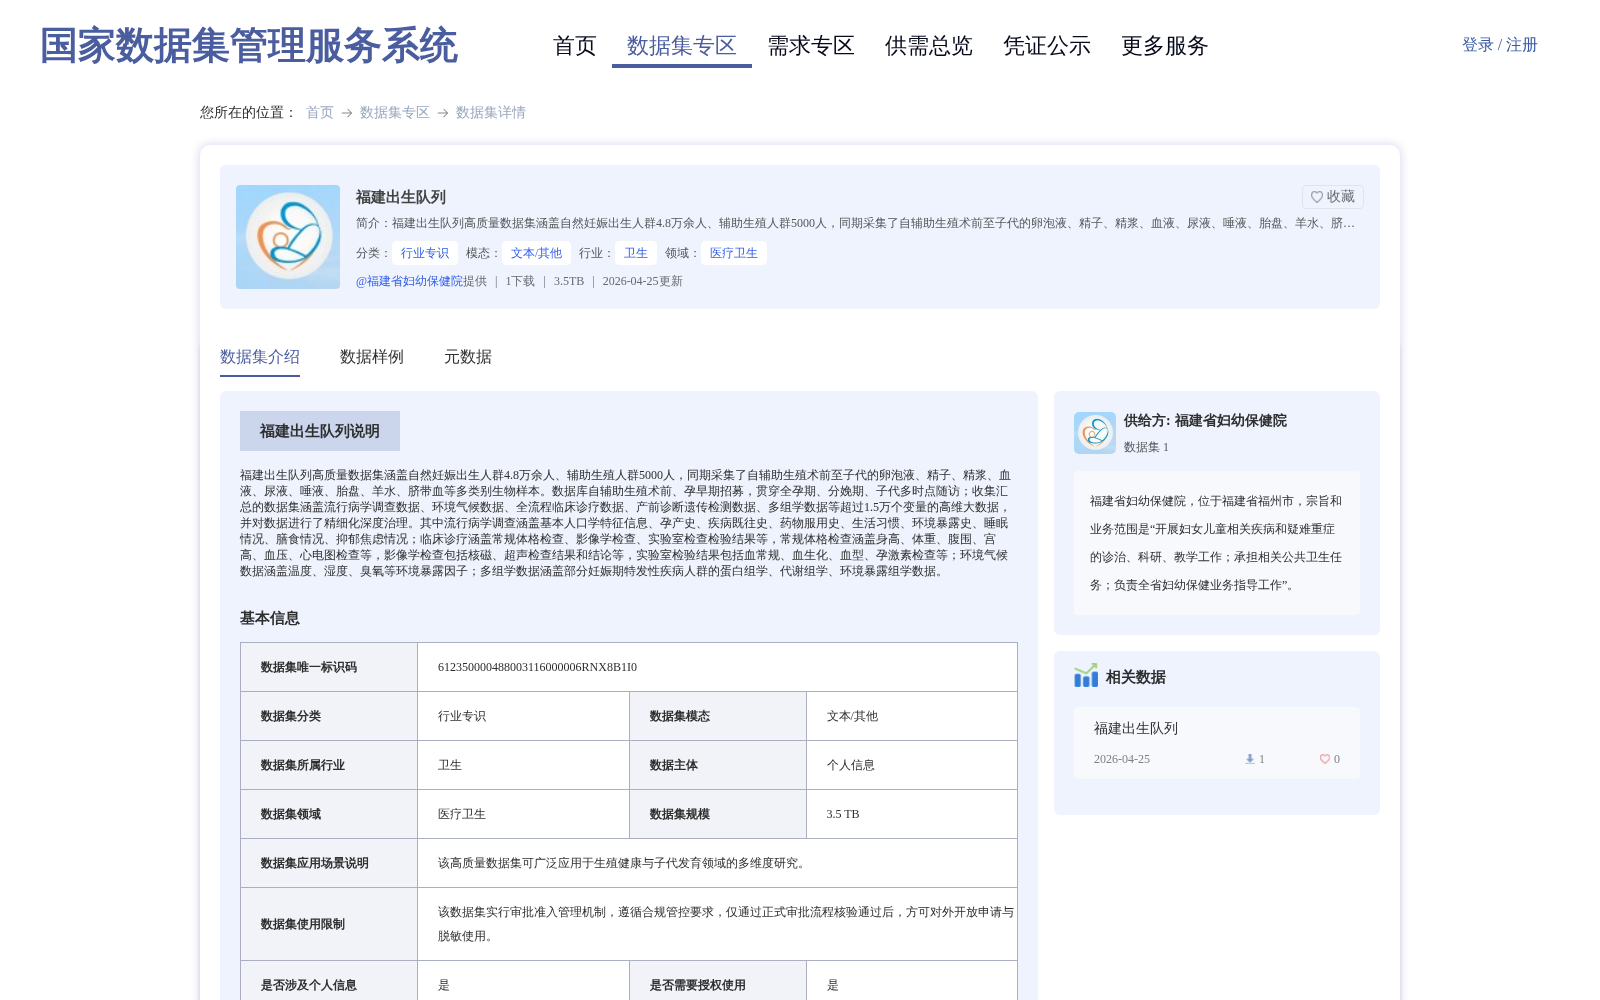Go to the 首页 nav menu

tap(574, 46)
